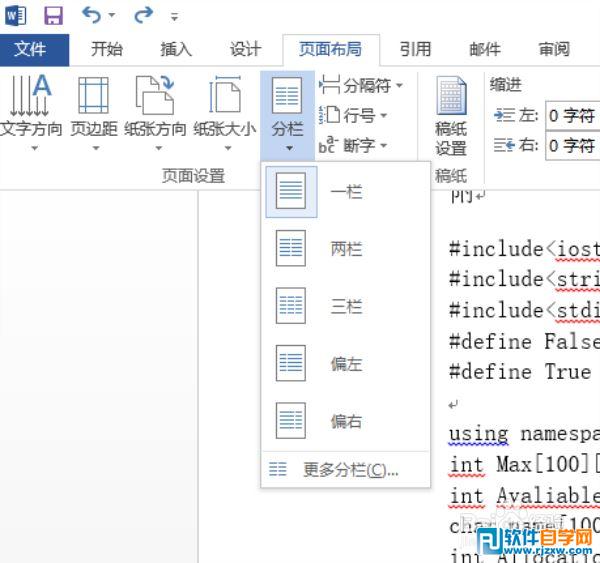
Task: Click the '#define True' text line
Action: (x=520, y=372)
